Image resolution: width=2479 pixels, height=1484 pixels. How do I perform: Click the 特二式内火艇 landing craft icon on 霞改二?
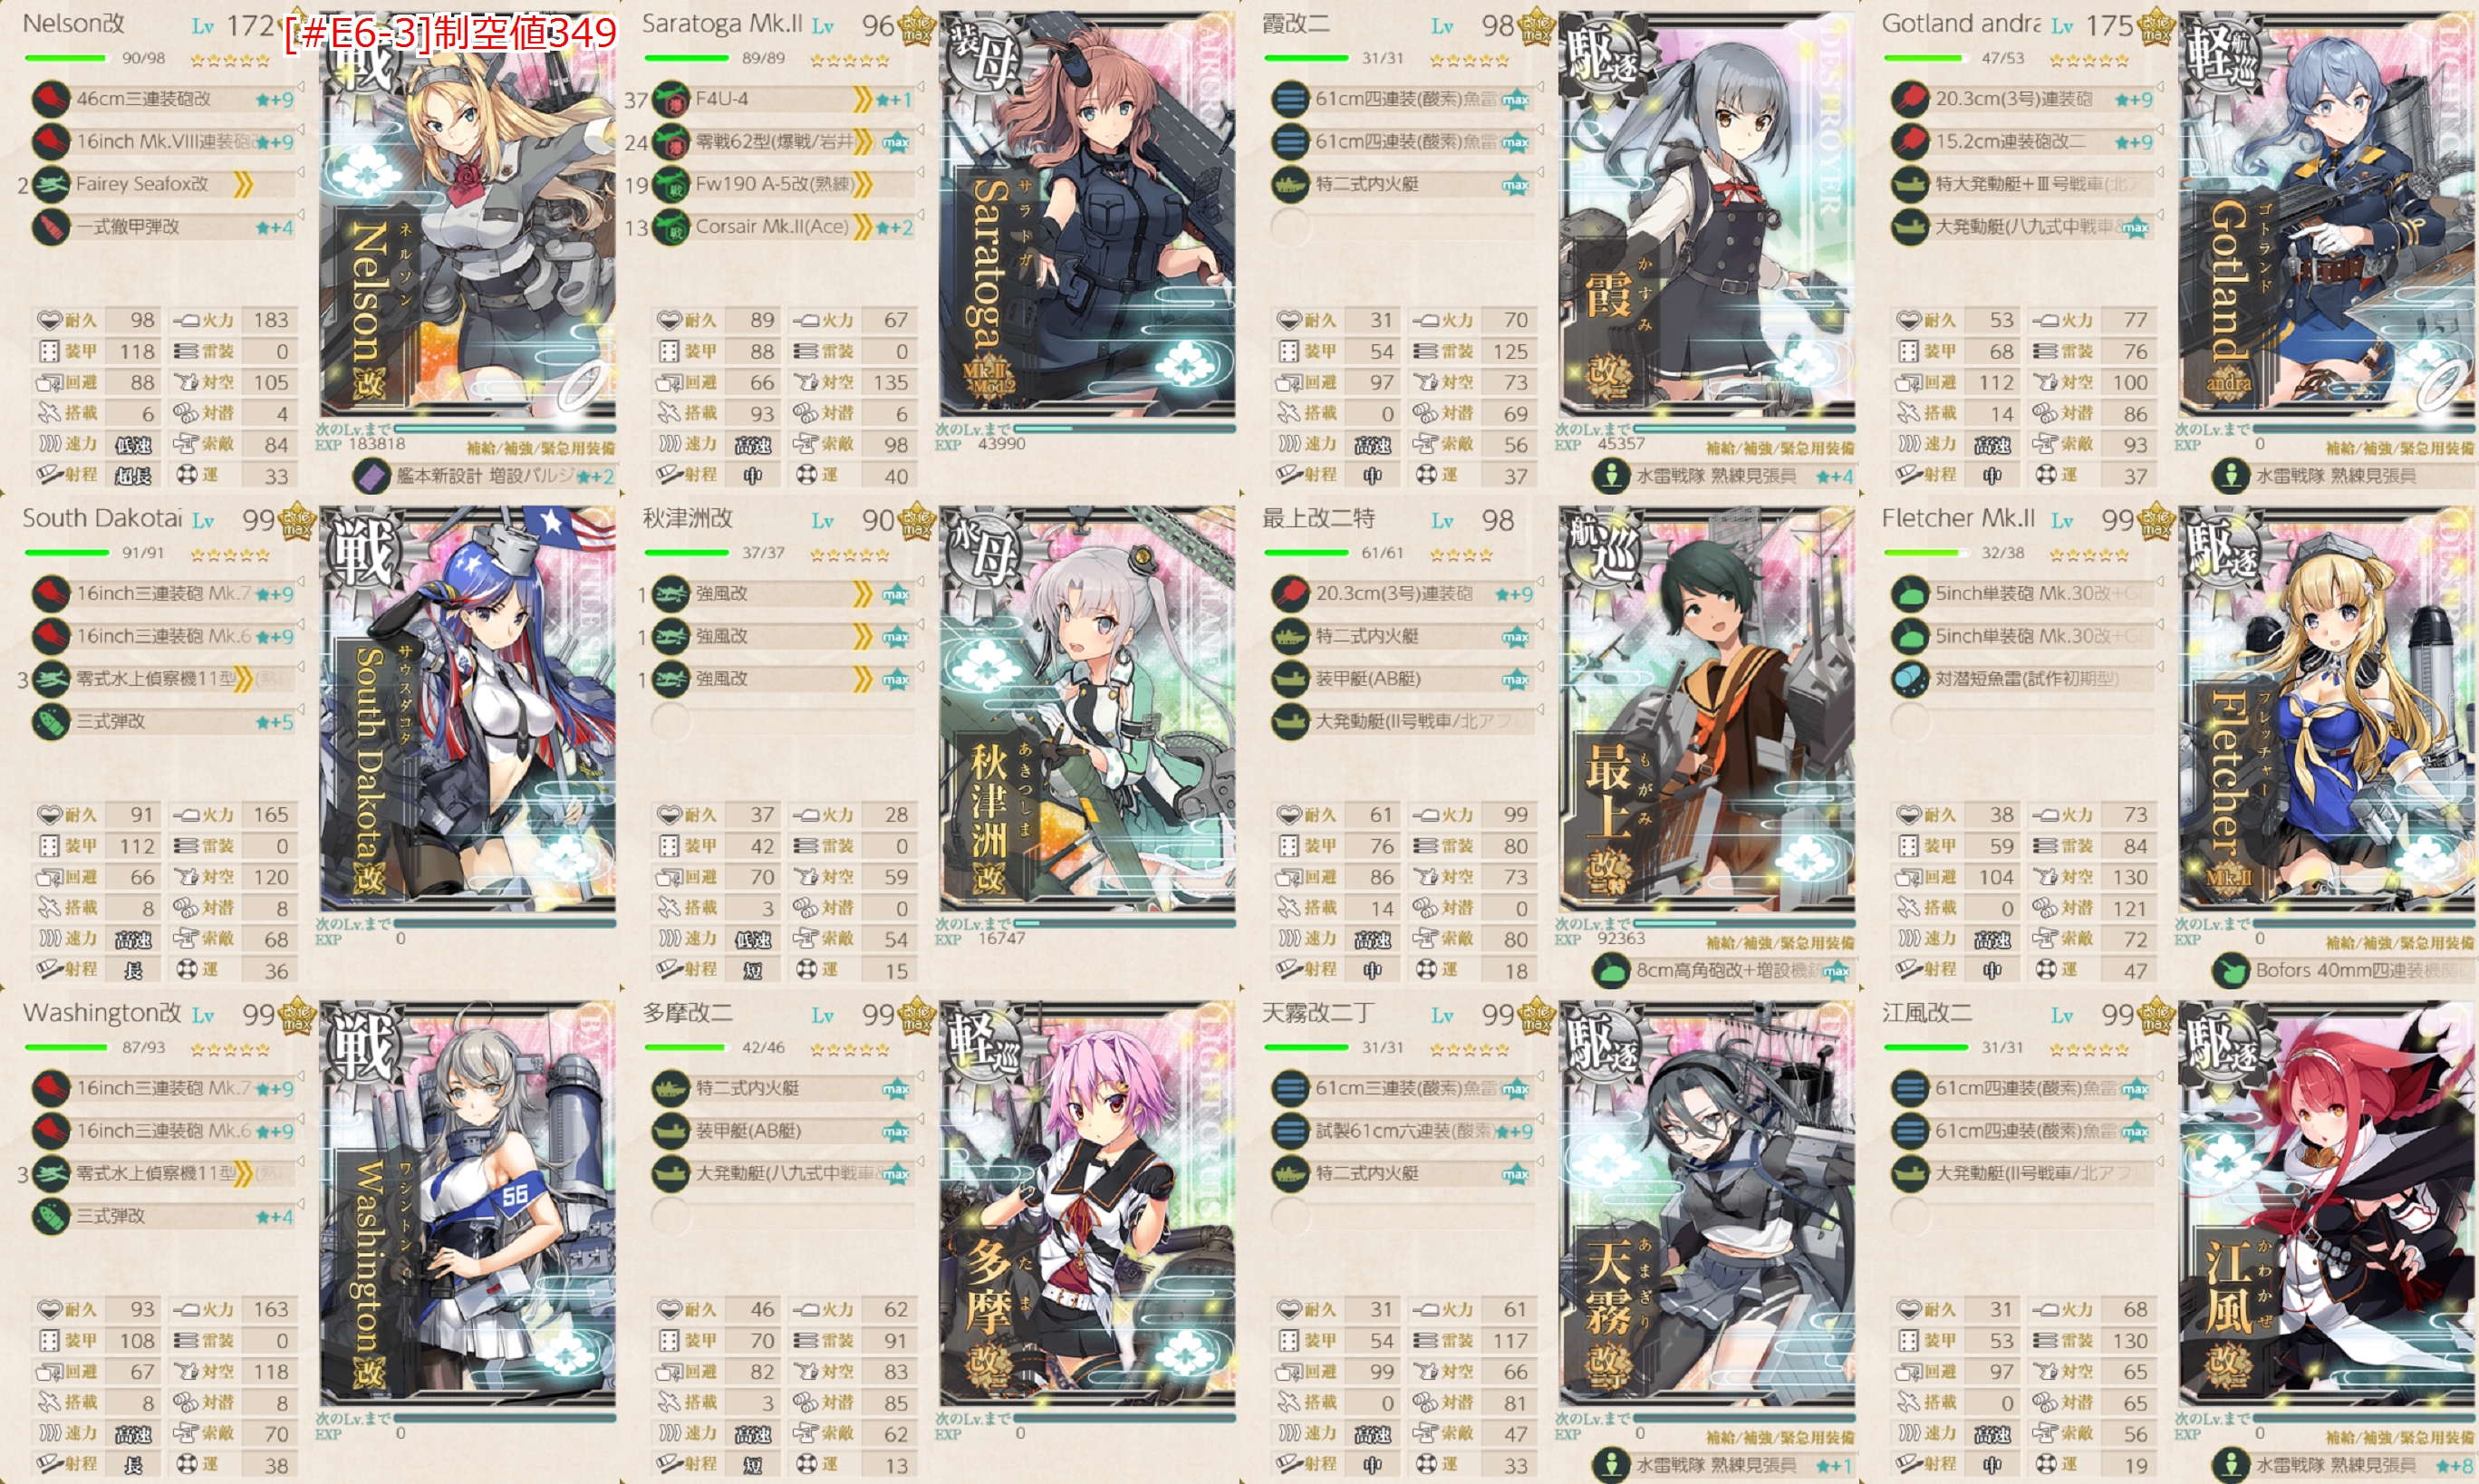[1290, 184]
